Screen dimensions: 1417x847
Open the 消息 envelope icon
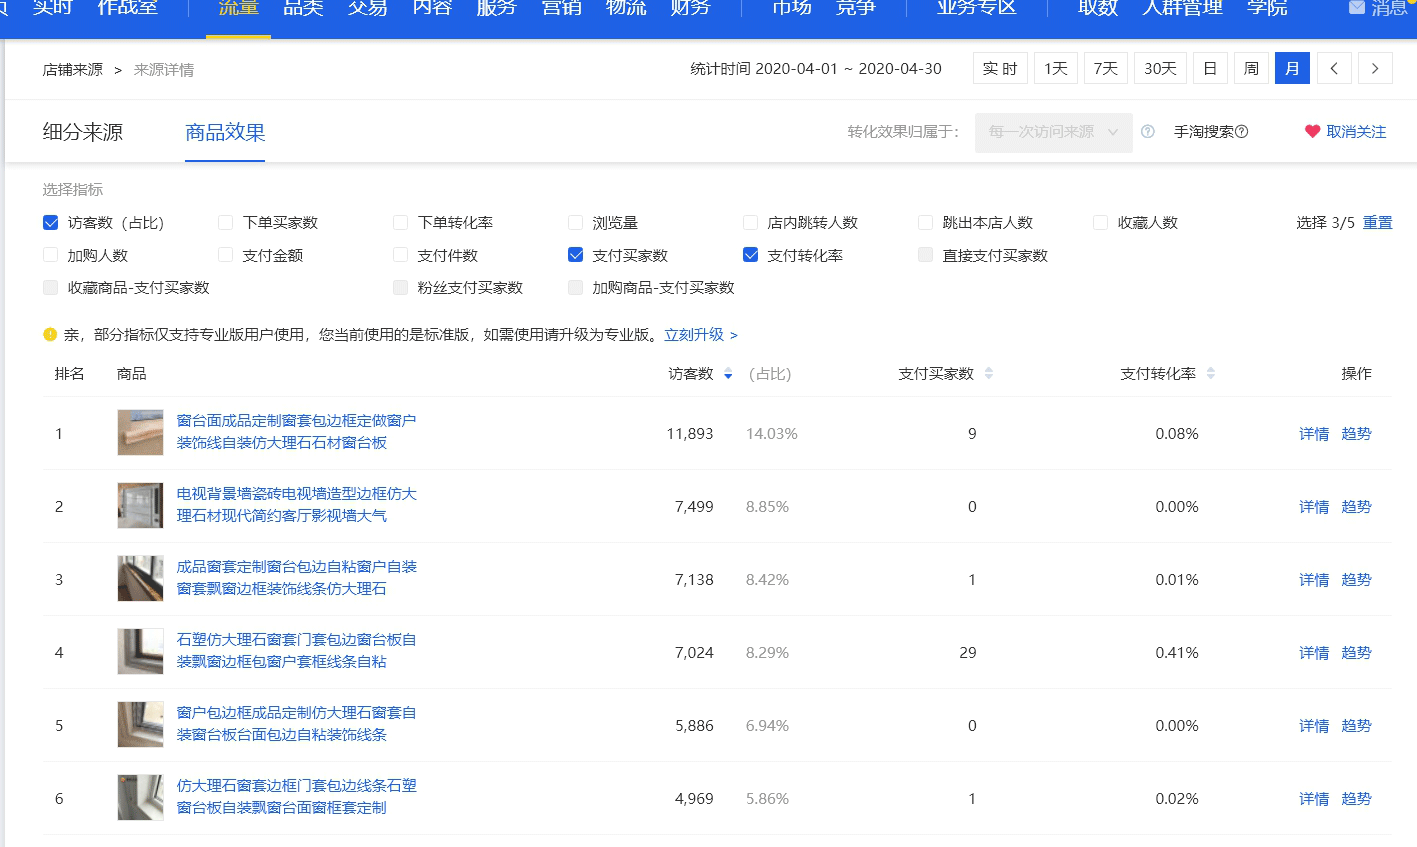(x=1356, y=8)
